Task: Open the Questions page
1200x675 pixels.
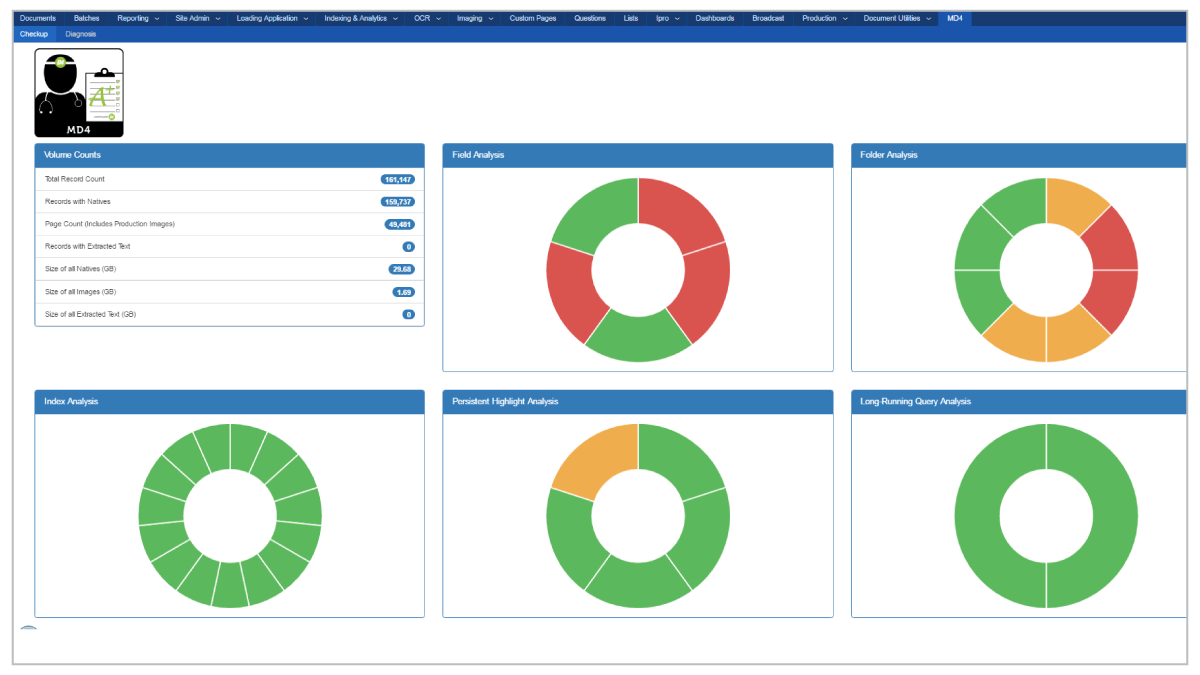Action: click(x=590, y=18)
